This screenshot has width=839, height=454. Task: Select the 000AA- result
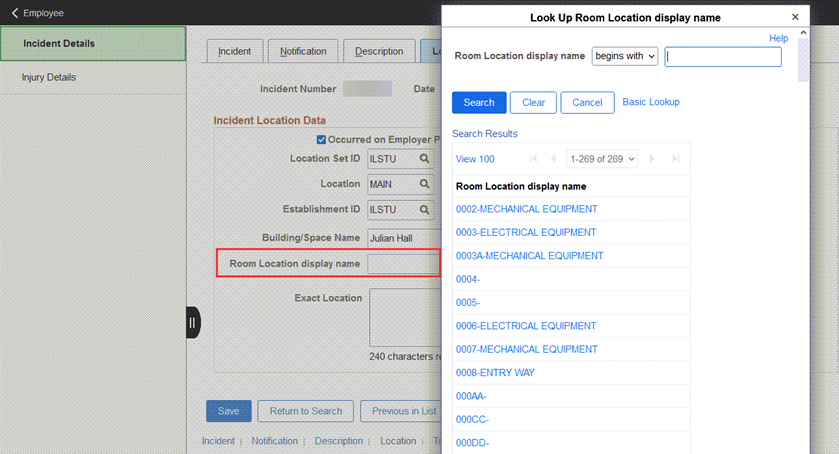click(x=471, y=396)
